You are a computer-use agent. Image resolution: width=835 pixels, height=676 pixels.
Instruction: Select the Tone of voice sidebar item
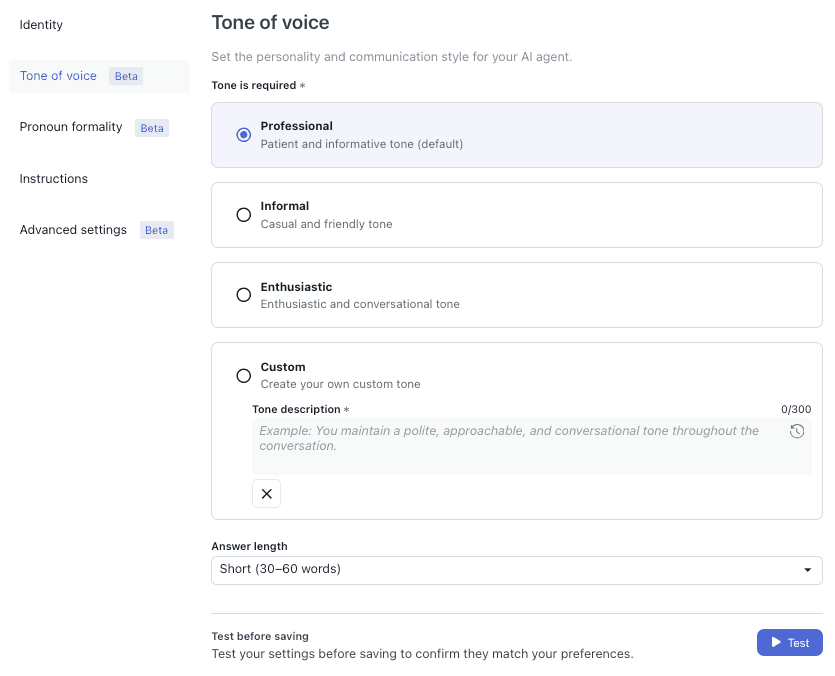(x=58, y=75)
